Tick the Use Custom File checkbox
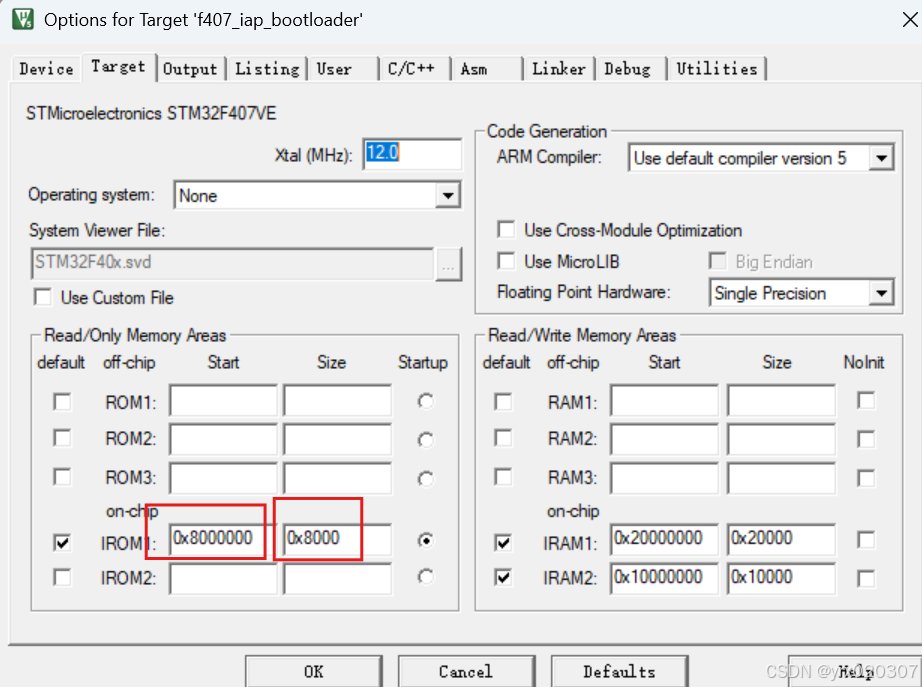 point(42,297)
